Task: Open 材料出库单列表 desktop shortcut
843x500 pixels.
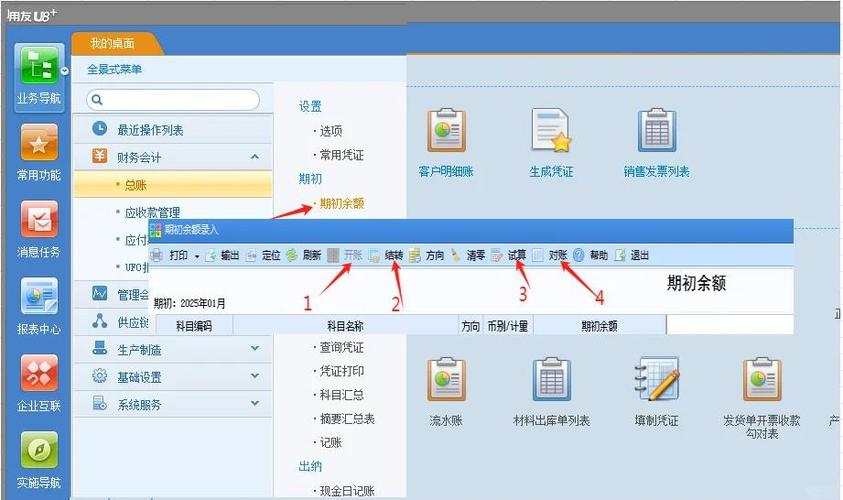Action: [551, 392]
